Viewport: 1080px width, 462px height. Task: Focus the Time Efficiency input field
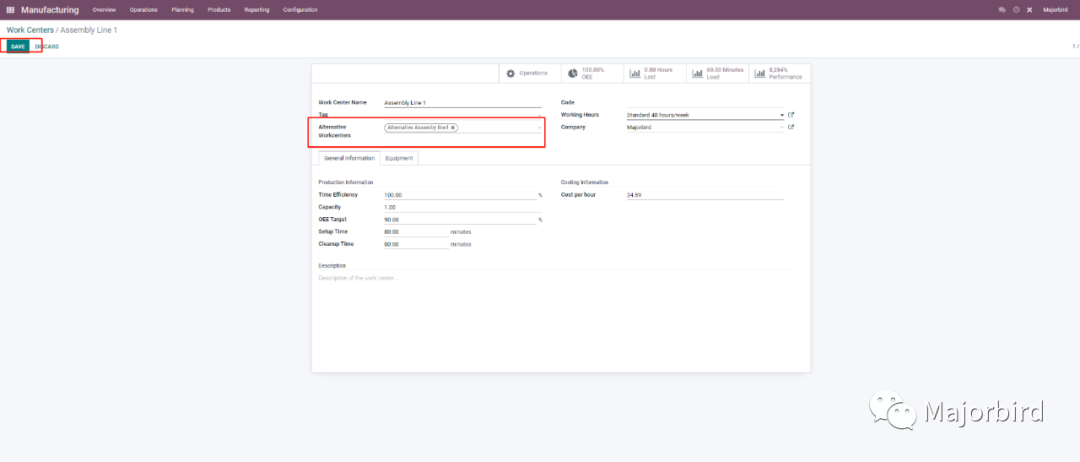pos(460,195)
